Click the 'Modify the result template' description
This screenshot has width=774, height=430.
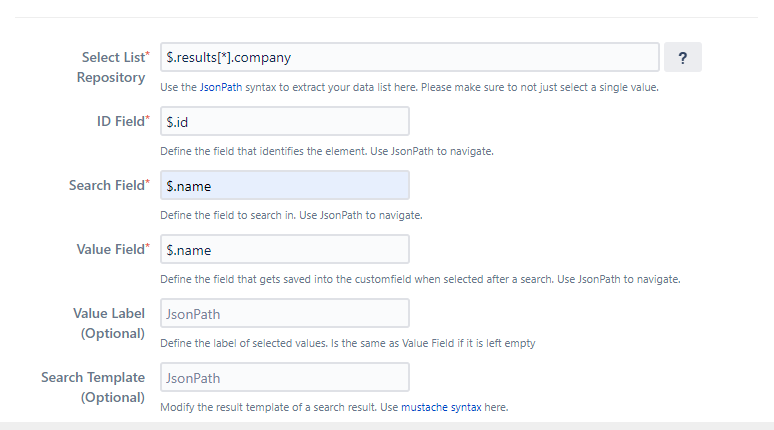pos(278,407)
